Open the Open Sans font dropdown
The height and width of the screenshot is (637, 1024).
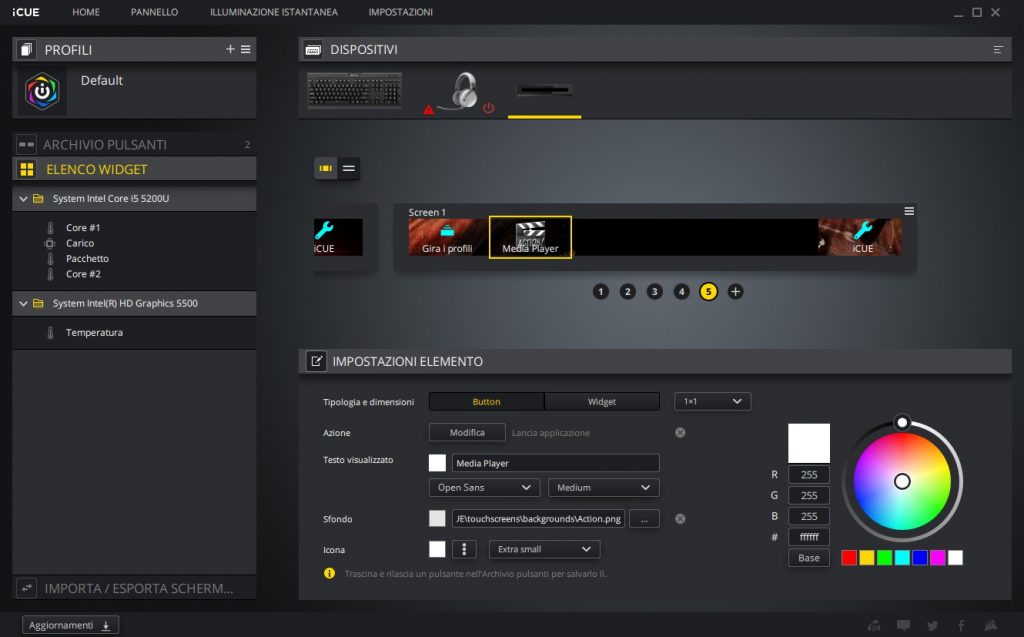(x=485, y=487)
